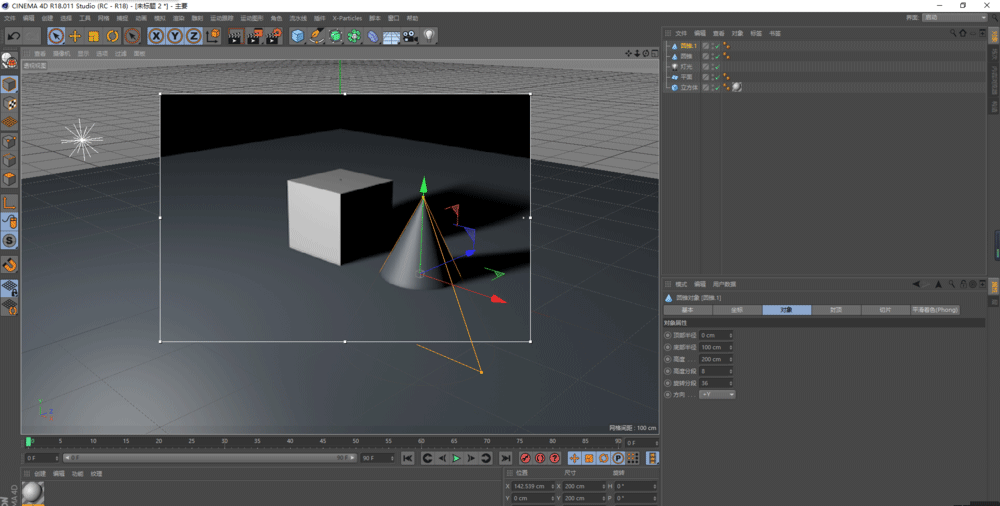This screenshot has width=1000, height=506.
Task: Click the 高度 200 cm stepper arrows
Action: click(x=731, y=359)
